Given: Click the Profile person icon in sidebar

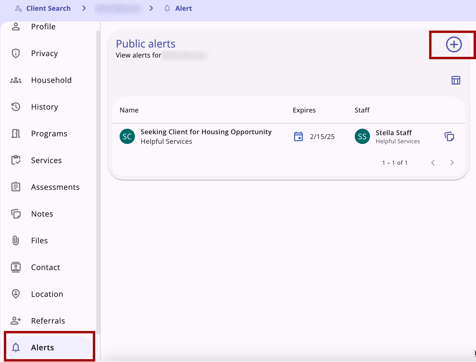Looking at the screenshot, I should (x=16, y=26).
